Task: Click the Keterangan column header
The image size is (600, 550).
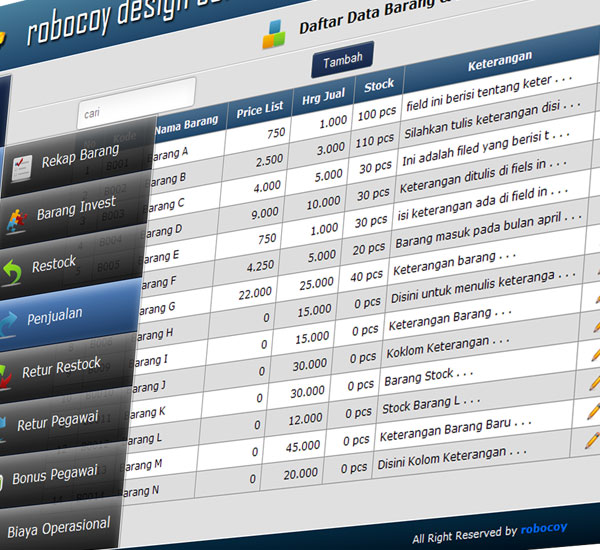Action: (499, 64)
